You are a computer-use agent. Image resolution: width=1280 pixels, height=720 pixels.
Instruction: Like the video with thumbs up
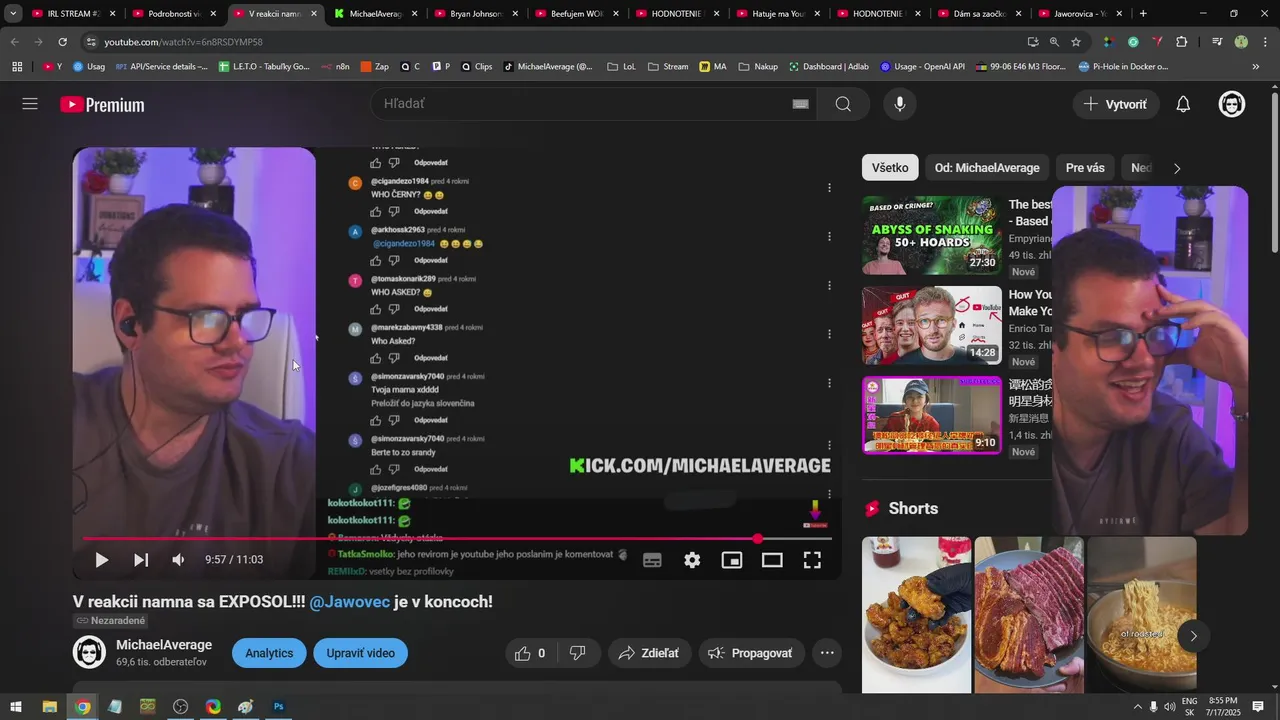tap(530, 653)
